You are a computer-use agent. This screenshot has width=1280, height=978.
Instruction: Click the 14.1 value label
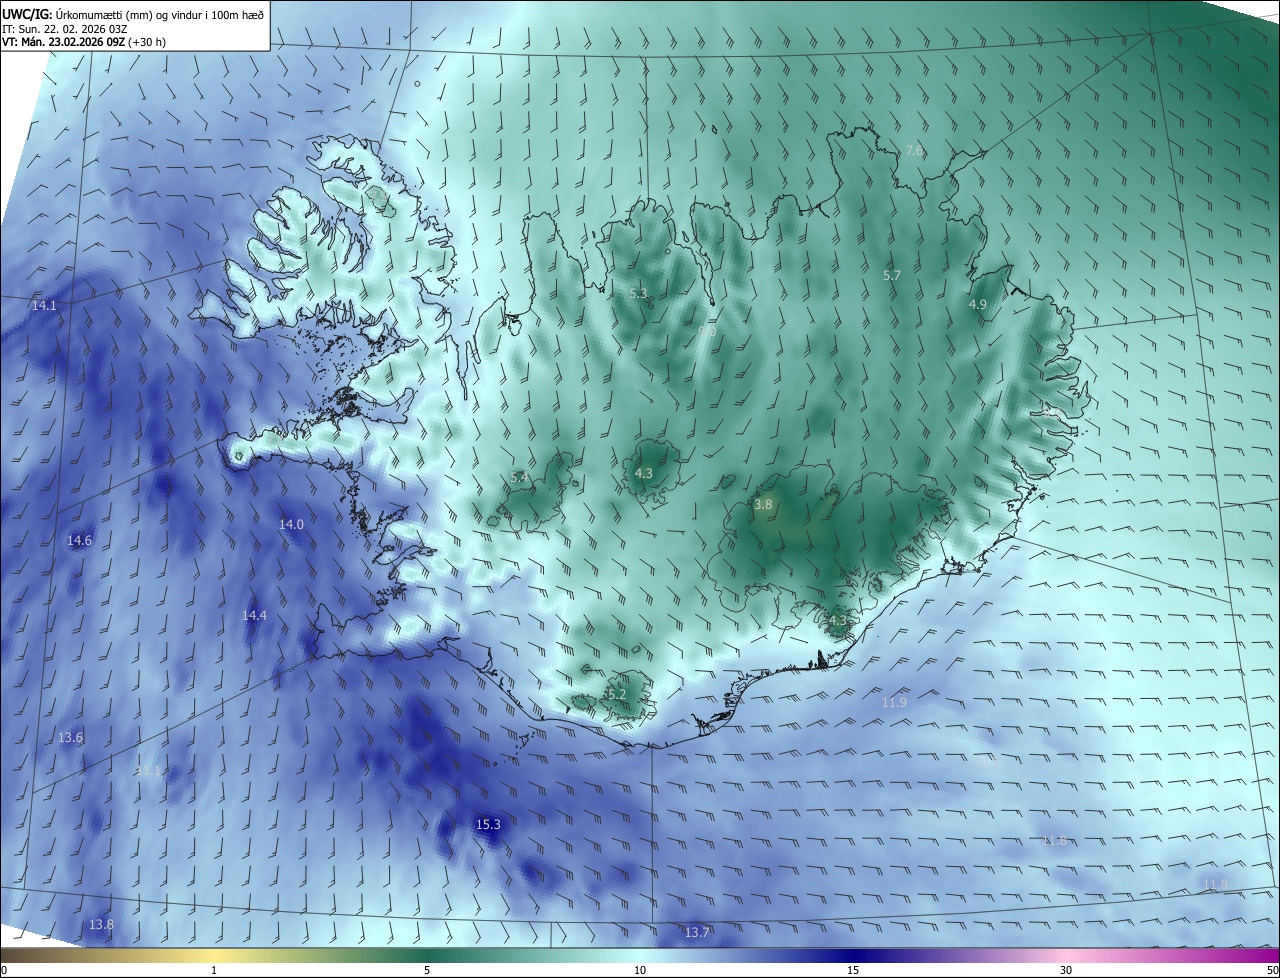pos(44,305)
